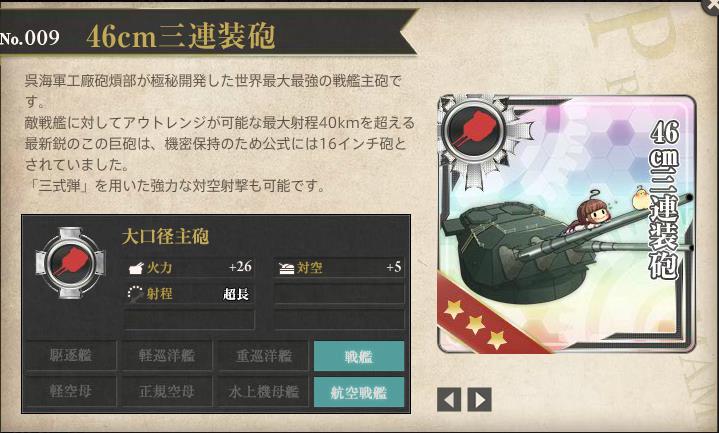Screen dimensions: 719x433
Task: Click the large caliber gun icon in stats panel
Action: coord(70,262)
